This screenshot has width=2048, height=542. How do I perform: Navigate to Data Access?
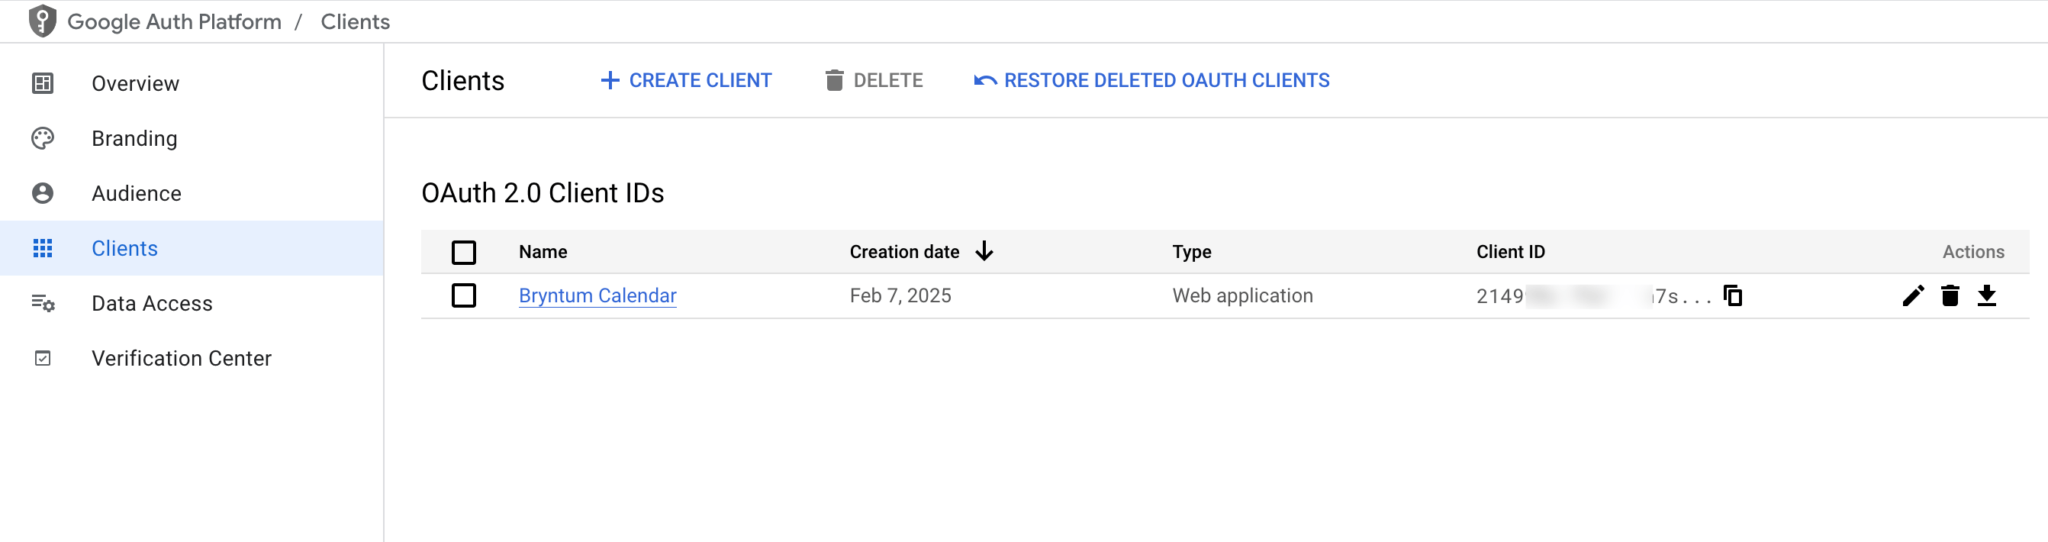[x=192, y=303]
